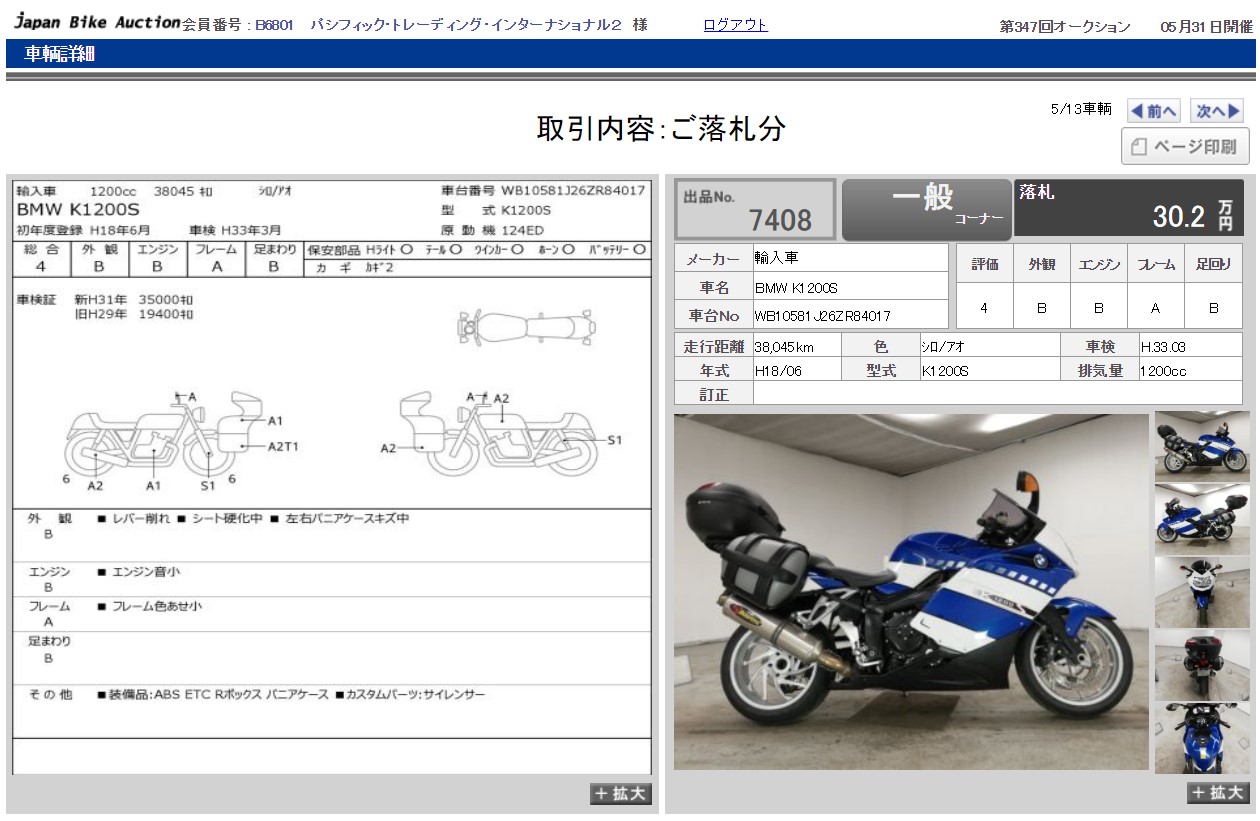Select the cockpit top-view thumbnail
1260x821 pixels.
[1202, 738]
